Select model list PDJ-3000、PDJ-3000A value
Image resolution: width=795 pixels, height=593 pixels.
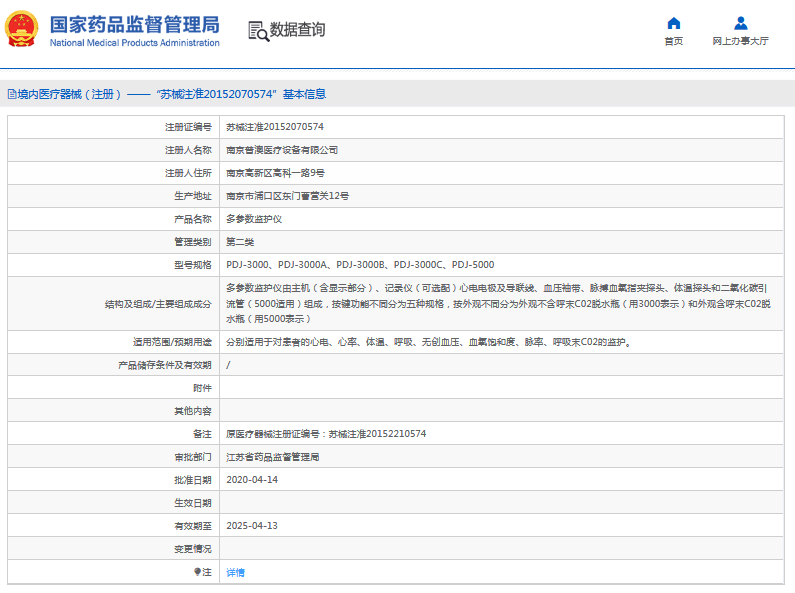[360, 265]
